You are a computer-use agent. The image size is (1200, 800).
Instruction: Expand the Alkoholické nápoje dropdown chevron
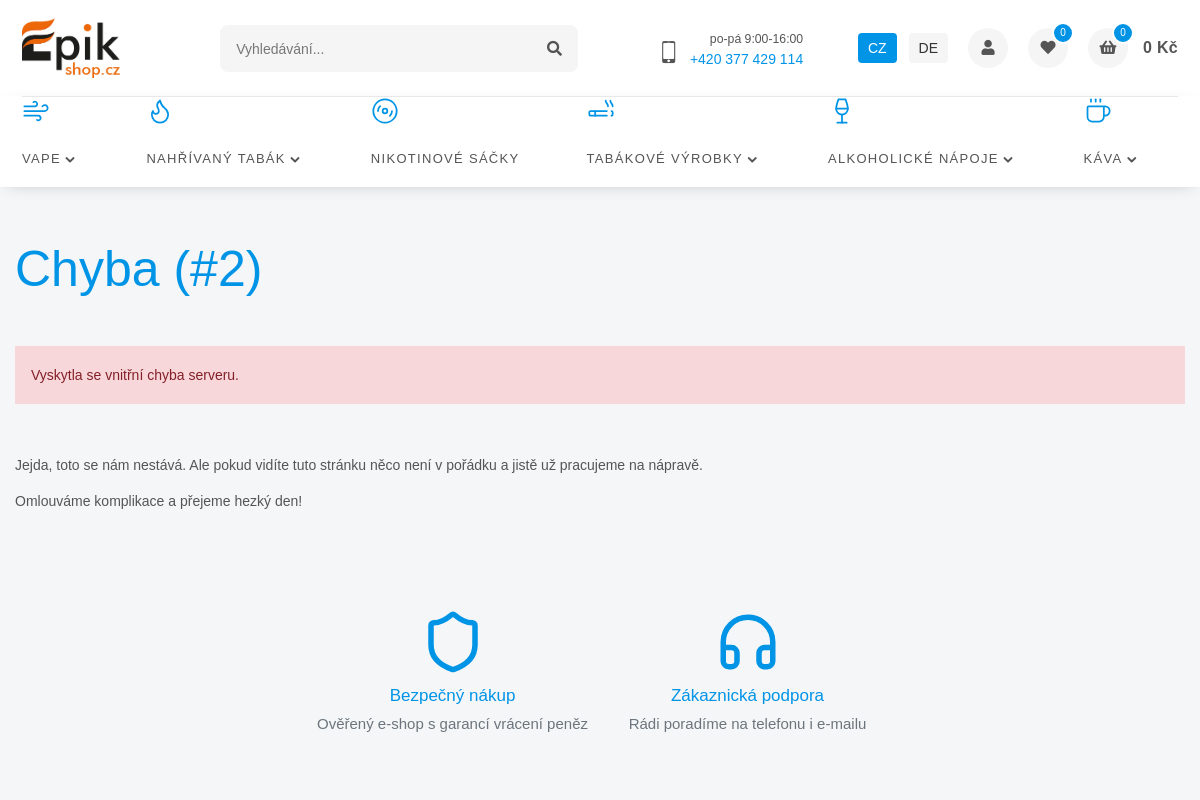[x=1008, y=159]
